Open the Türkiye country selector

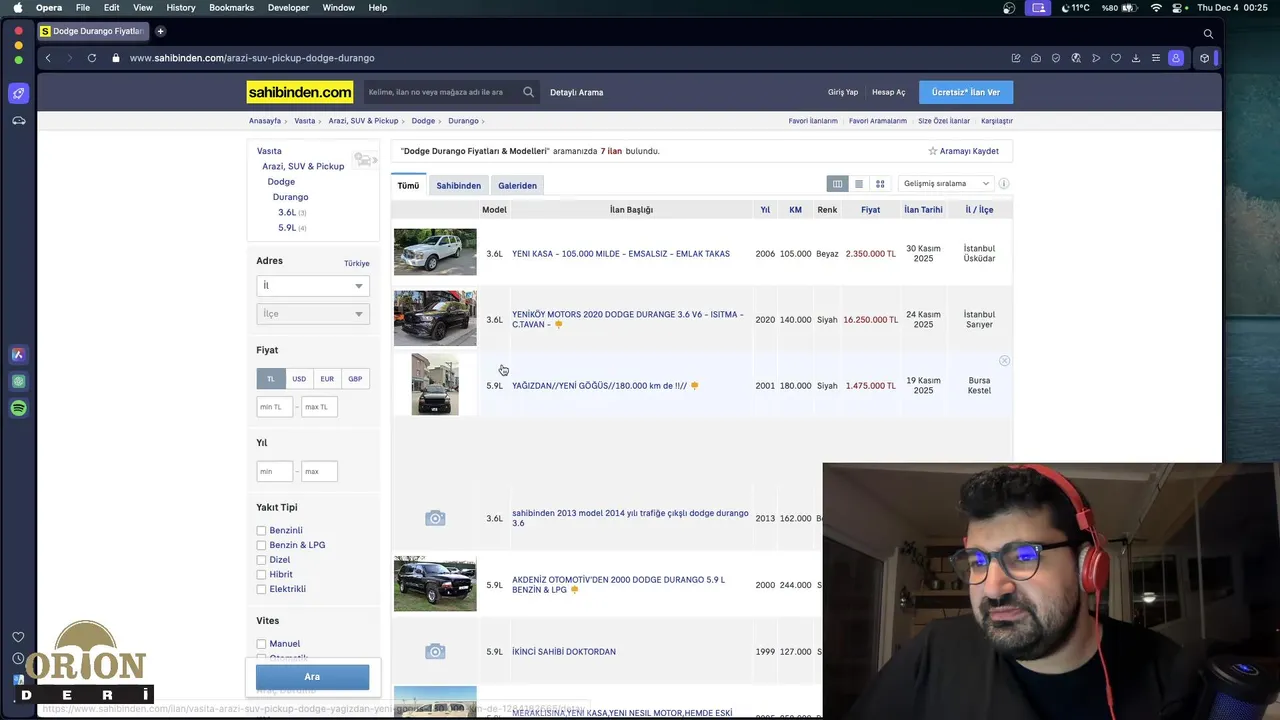point(357,263)
